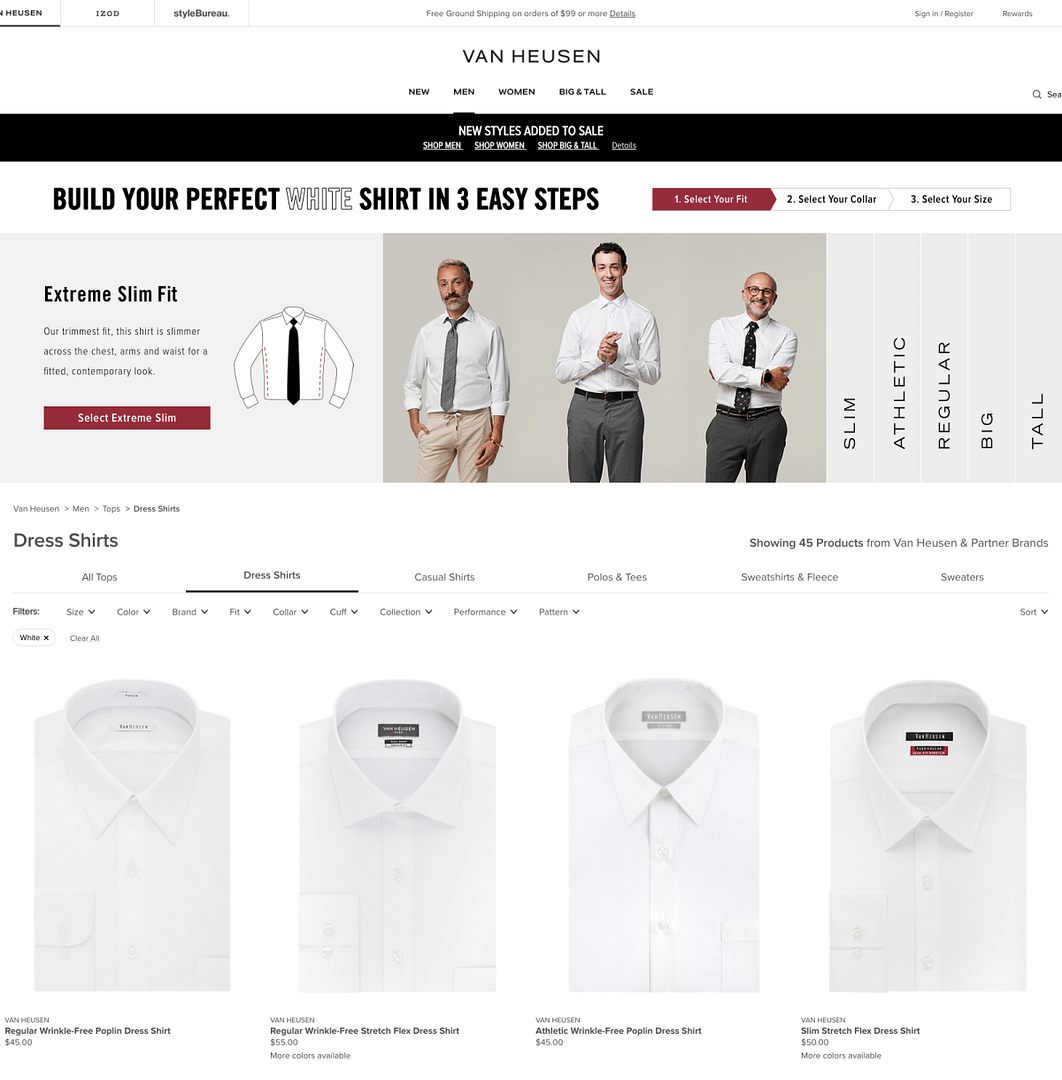This screenshot has height=1080, width=1062.
Task: Open the Tops breadcrumb link
Action: 111,509
